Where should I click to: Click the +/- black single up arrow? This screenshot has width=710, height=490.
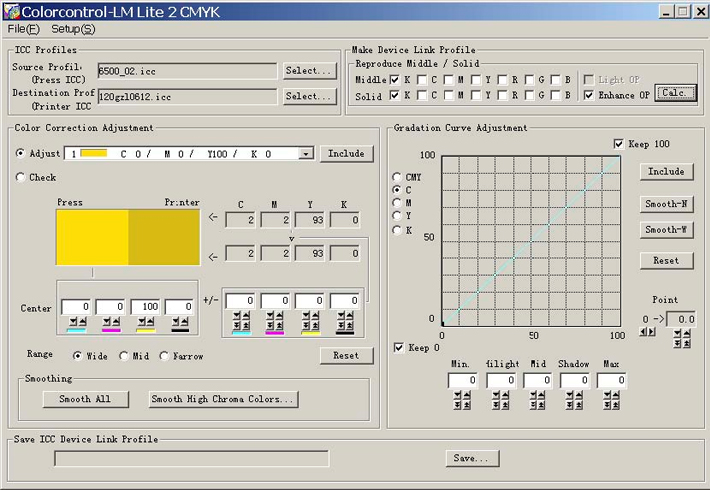(350, 315)
